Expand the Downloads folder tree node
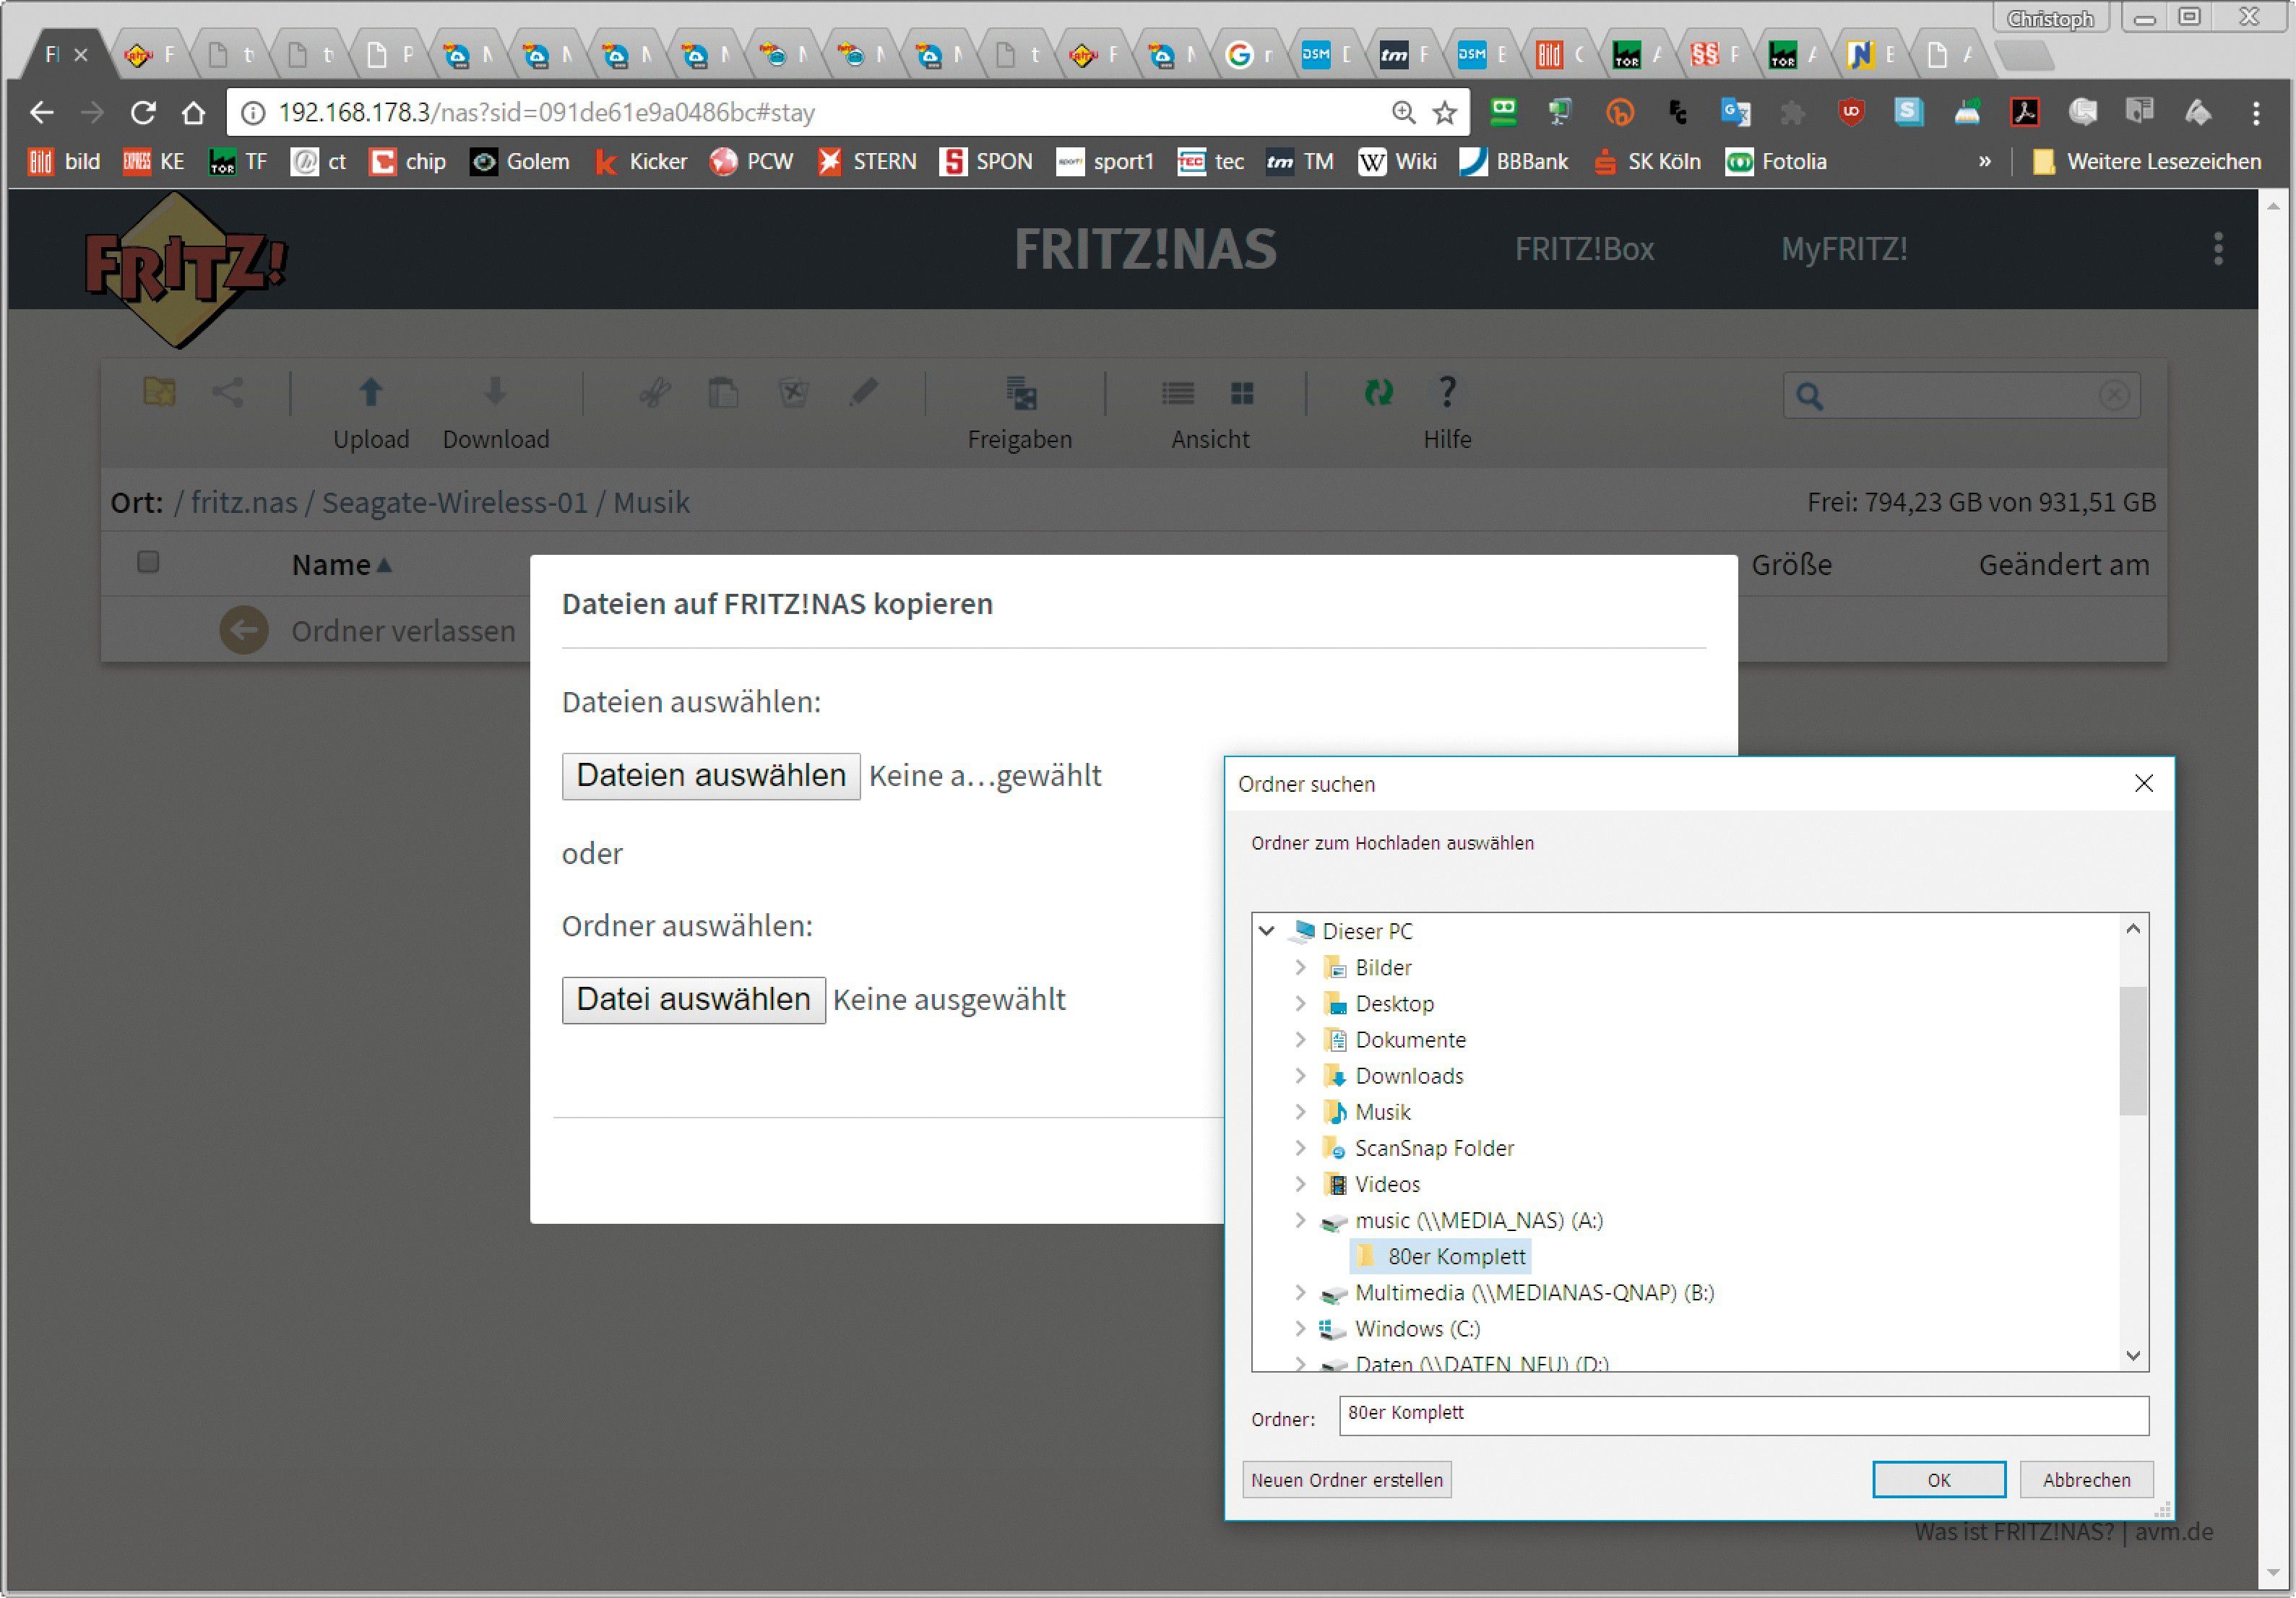The height and width of the screenshot is (1598, 2296). point(1300,1076)
